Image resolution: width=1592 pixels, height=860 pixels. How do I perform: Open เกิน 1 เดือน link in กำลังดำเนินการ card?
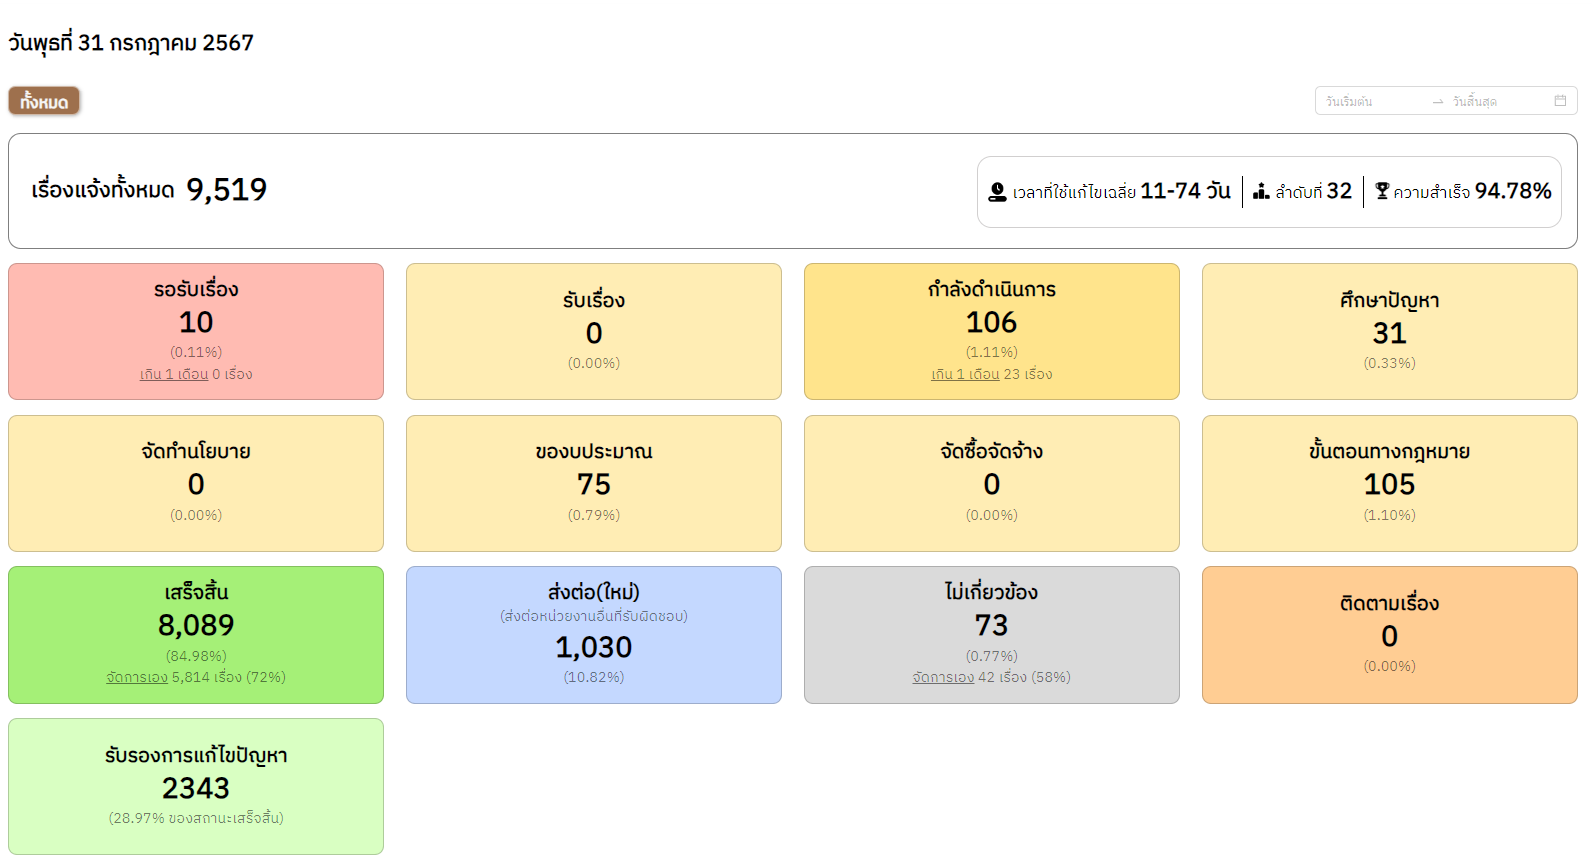click(965, 374)
